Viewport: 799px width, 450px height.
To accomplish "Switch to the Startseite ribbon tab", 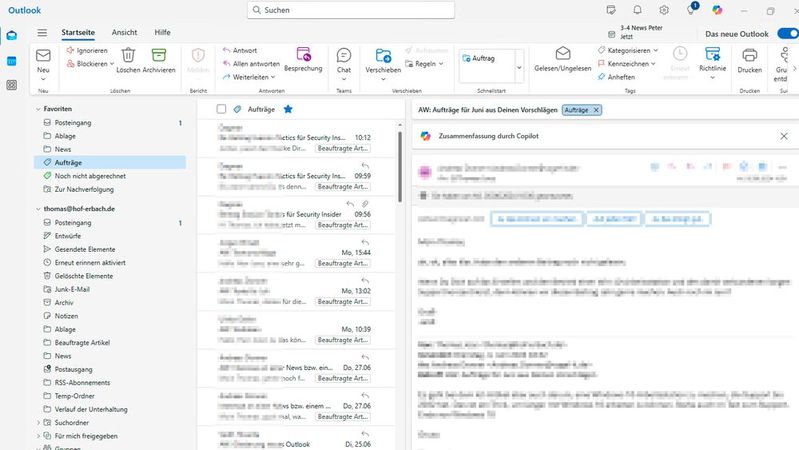I will (x=78, y=32).
